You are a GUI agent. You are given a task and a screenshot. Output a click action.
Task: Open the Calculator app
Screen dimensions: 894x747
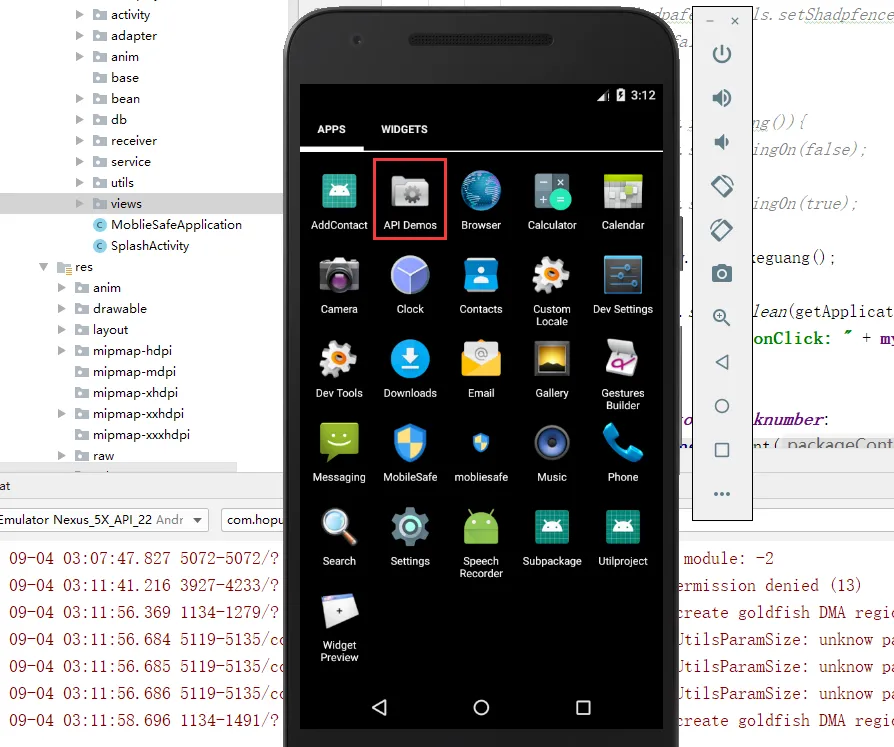pyautogui.click(x=552, y=200)
